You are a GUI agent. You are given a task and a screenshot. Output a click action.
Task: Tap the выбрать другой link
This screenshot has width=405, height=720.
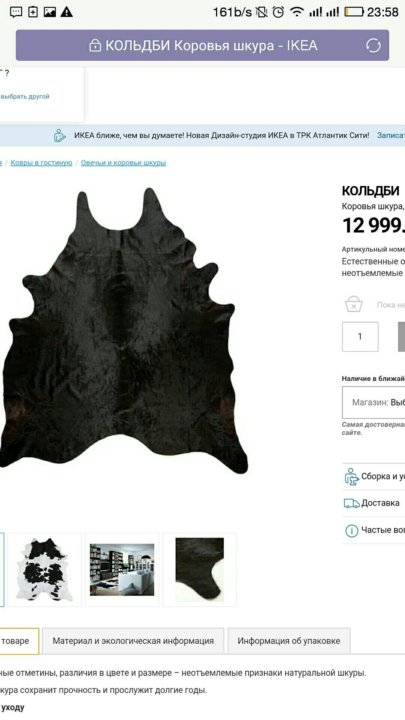[25, 96]
